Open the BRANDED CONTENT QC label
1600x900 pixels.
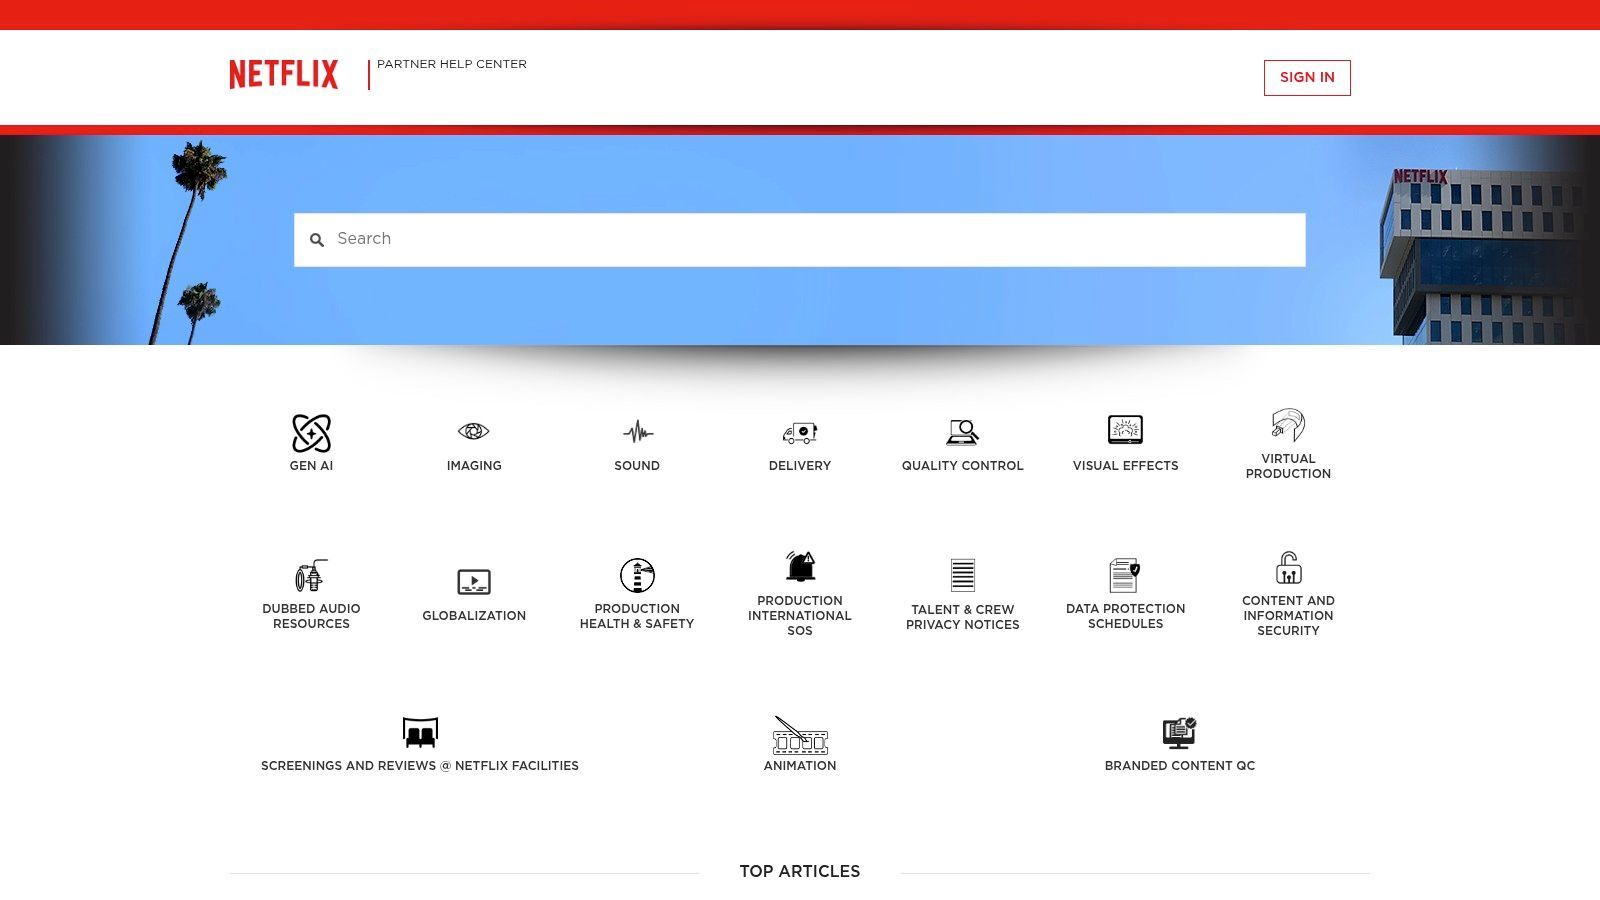coord(1180,766)
